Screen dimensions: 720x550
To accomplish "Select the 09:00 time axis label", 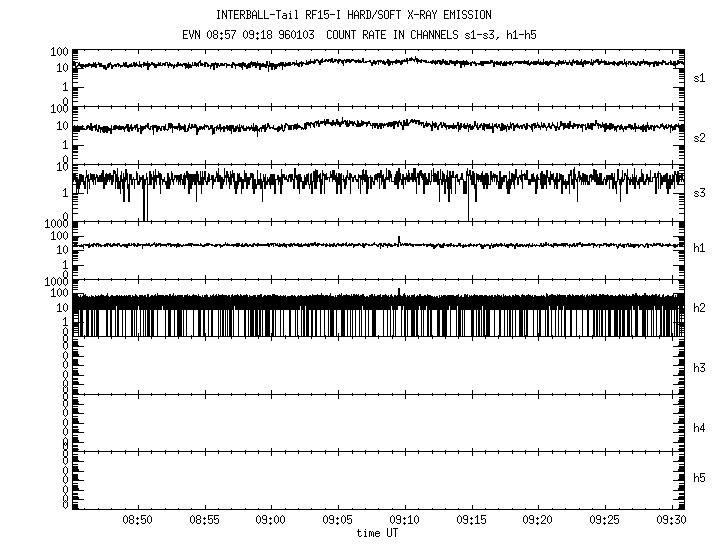I will 271,521.
